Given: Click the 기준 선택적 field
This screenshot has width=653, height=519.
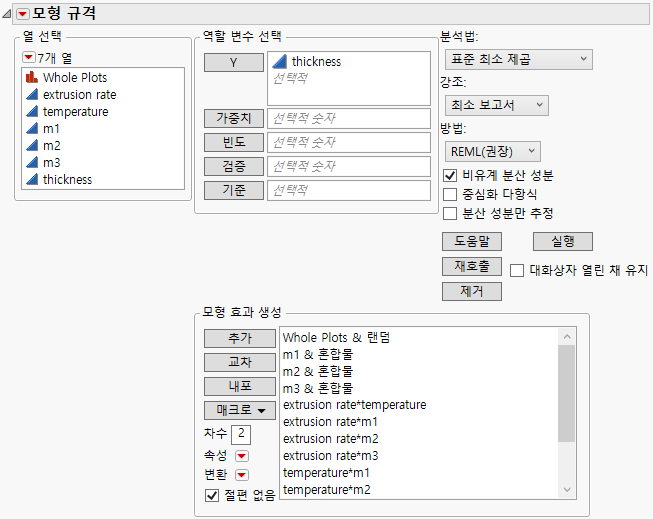Looking at the screenshot, I should pos(349,191).
